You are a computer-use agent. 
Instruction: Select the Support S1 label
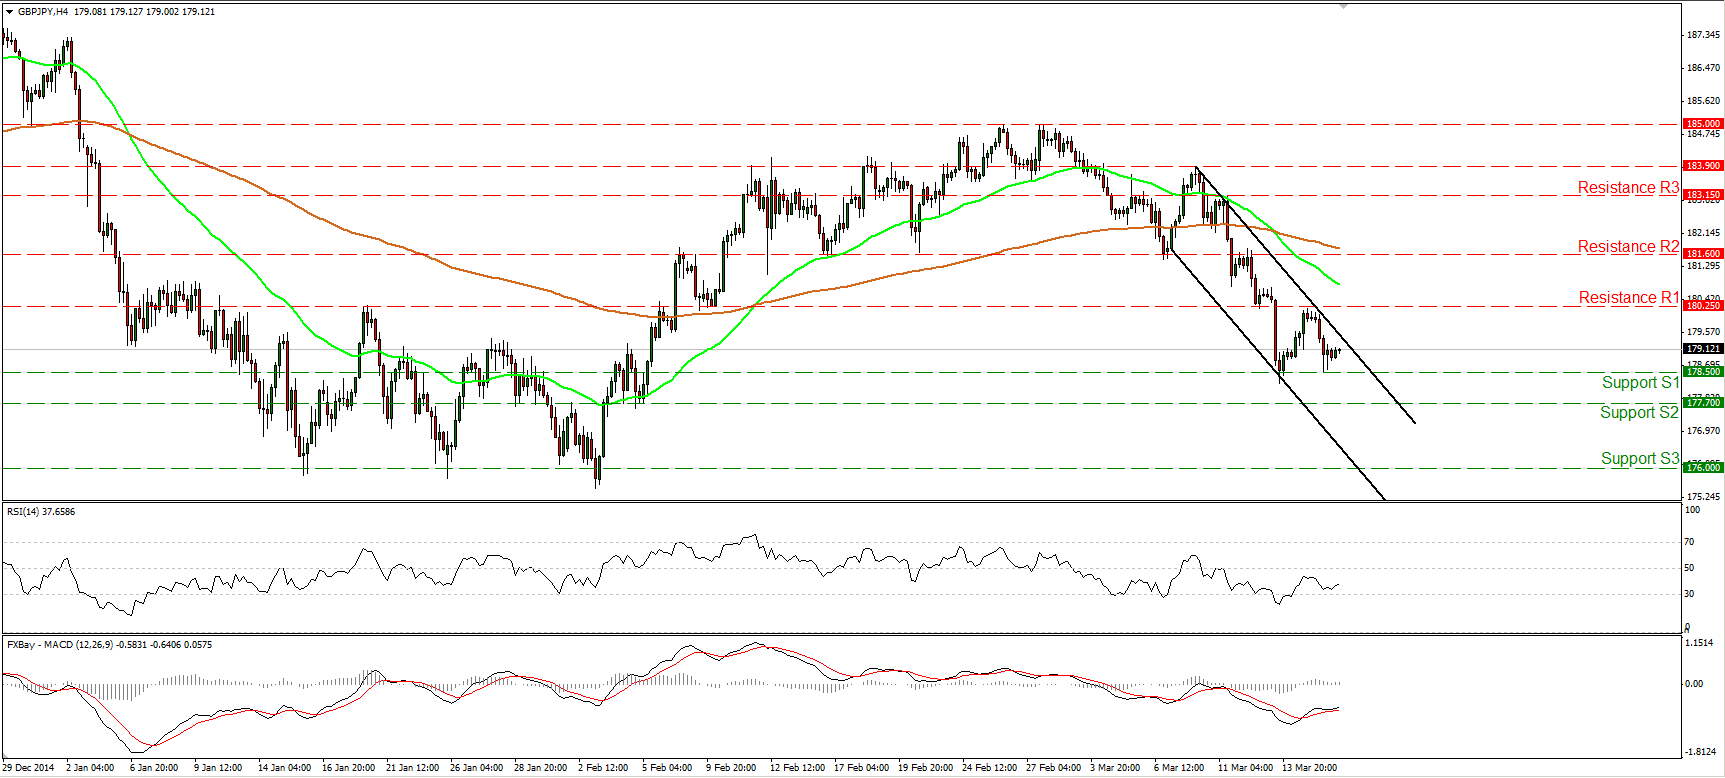[x=1640, y=383]
